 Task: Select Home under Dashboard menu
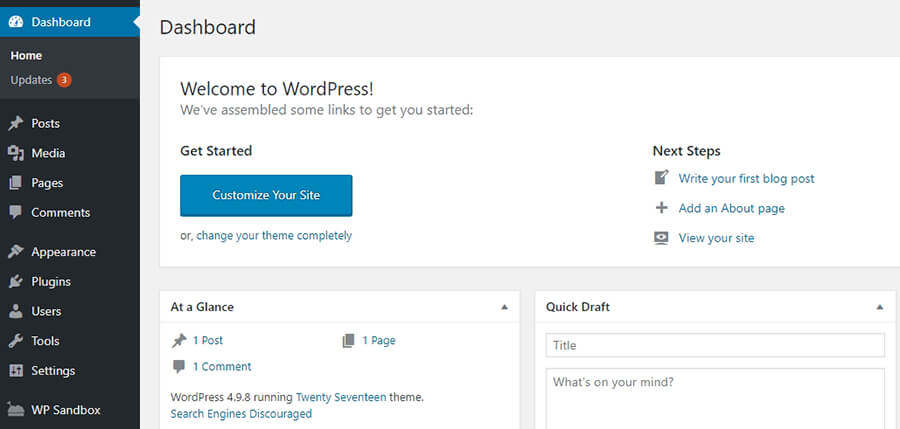(26, 56)
